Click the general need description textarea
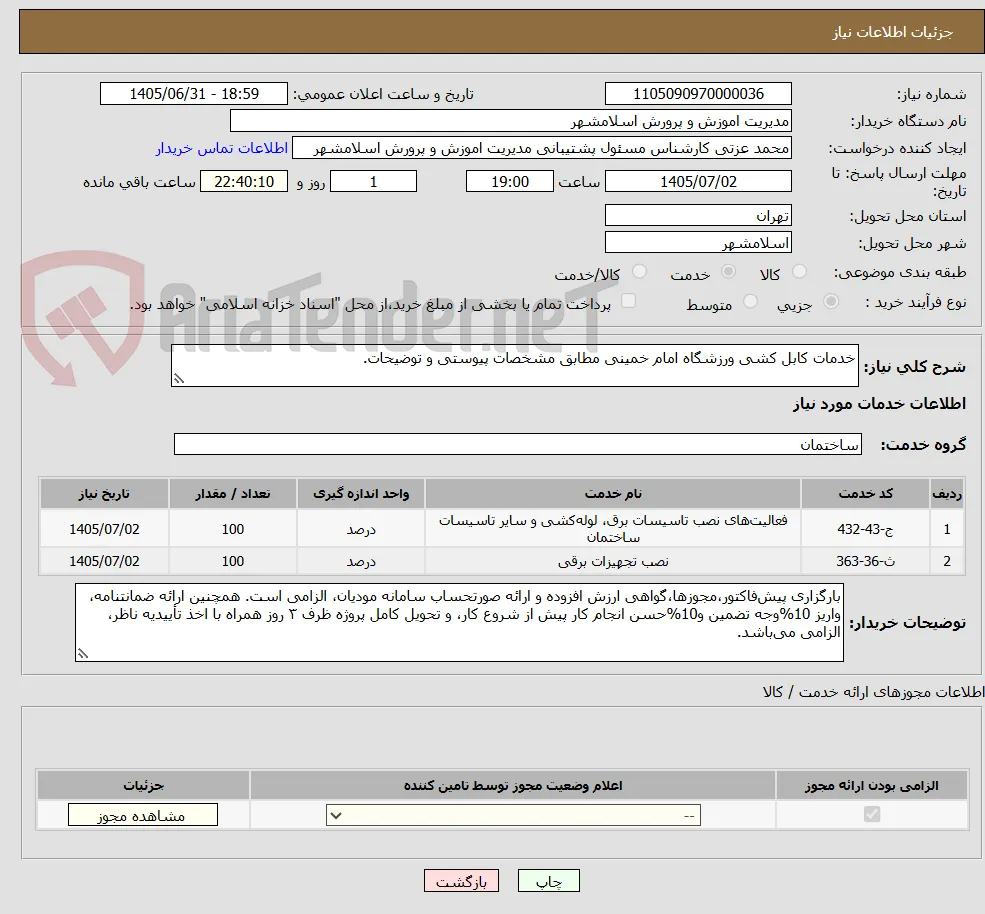This screenshot has width=985, height=914. pyautogui.click(x=514, y=366)
